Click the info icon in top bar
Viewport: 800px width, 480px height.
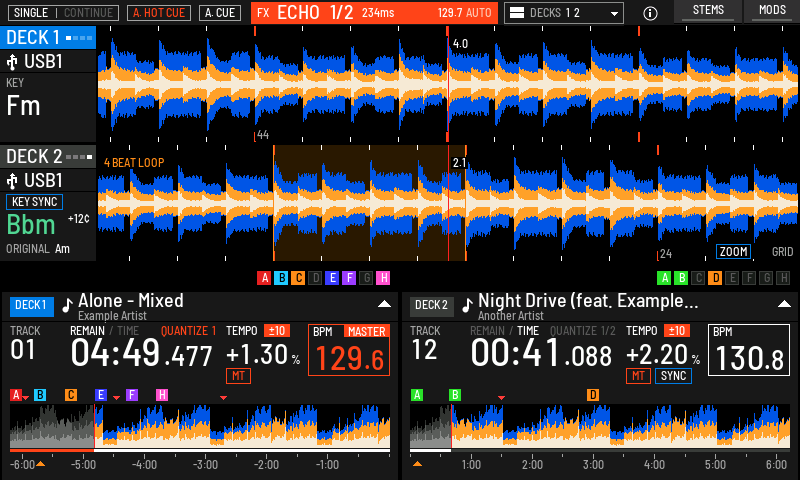tap(650, 13)
